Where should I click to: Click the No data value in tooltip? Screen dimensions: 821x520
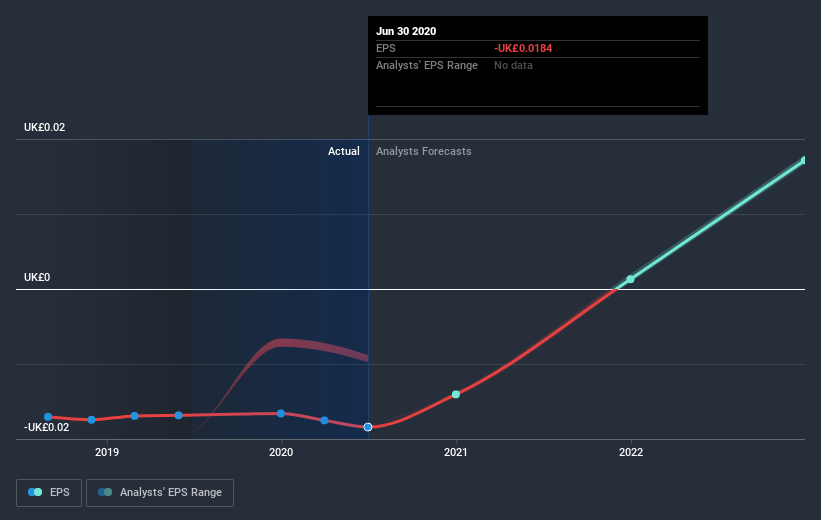[x=513, y=65]
